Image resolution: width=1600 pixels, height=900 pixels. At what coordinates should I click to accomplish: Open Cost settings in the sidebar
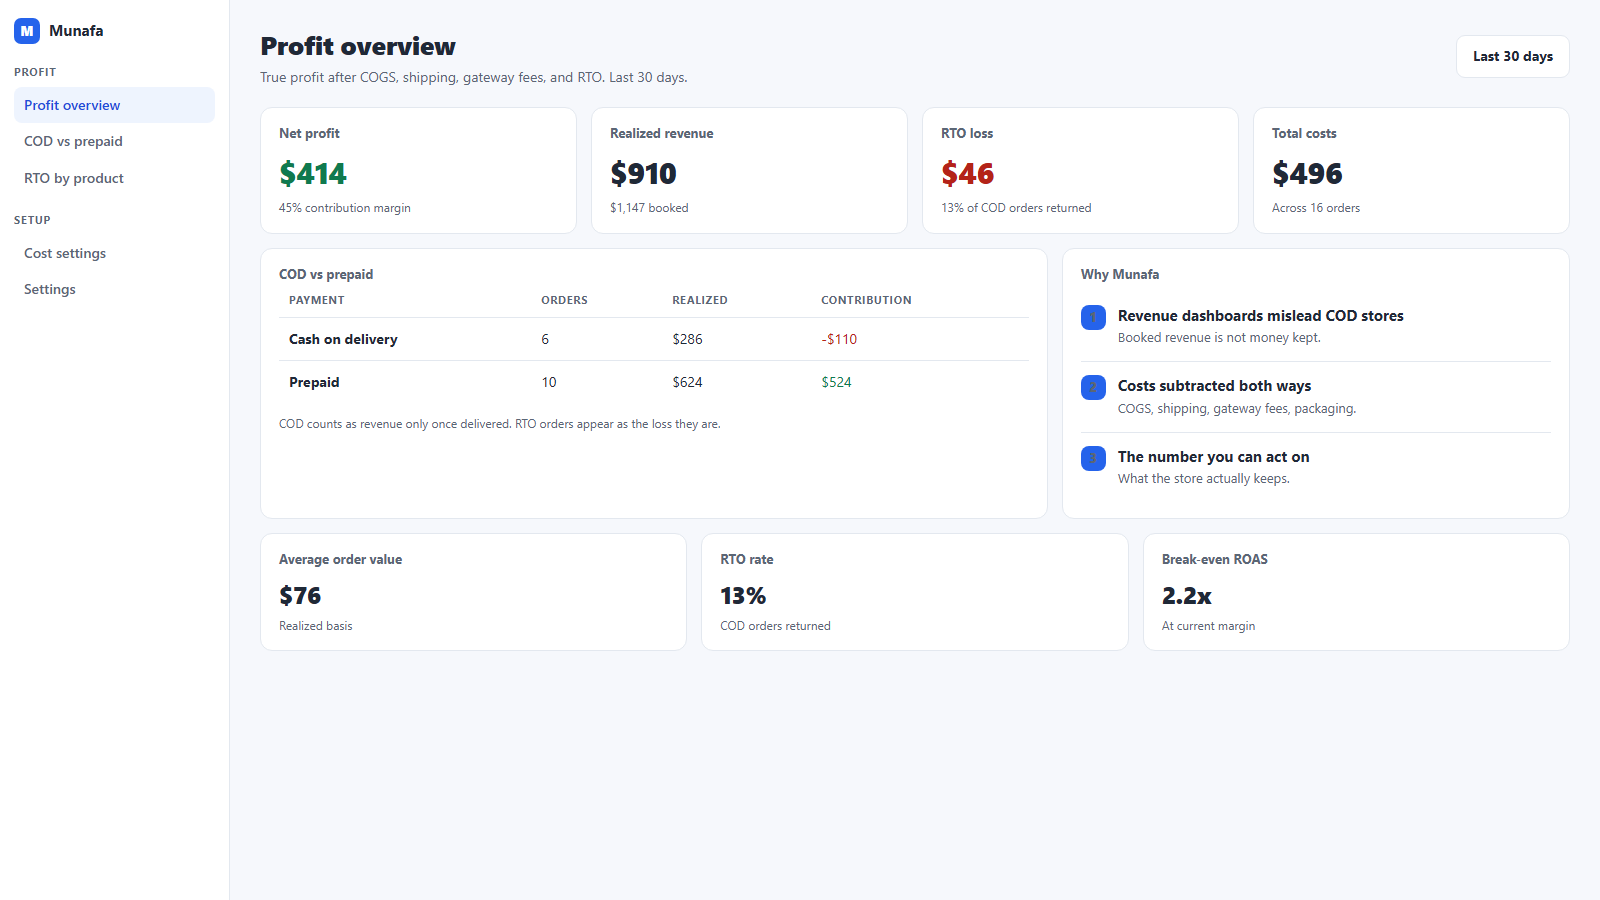[114, 253]
